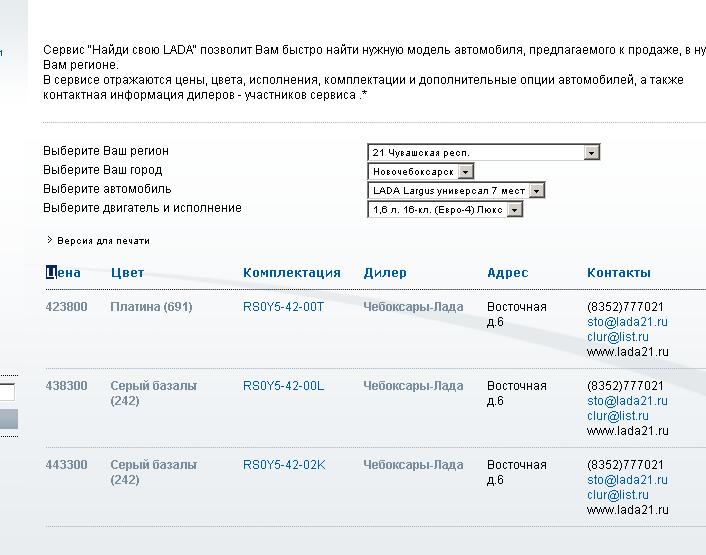This screenshot has width=706, height=555.
Task: Click clur@list.ru email in second row
Action: [x=617, y=416]
